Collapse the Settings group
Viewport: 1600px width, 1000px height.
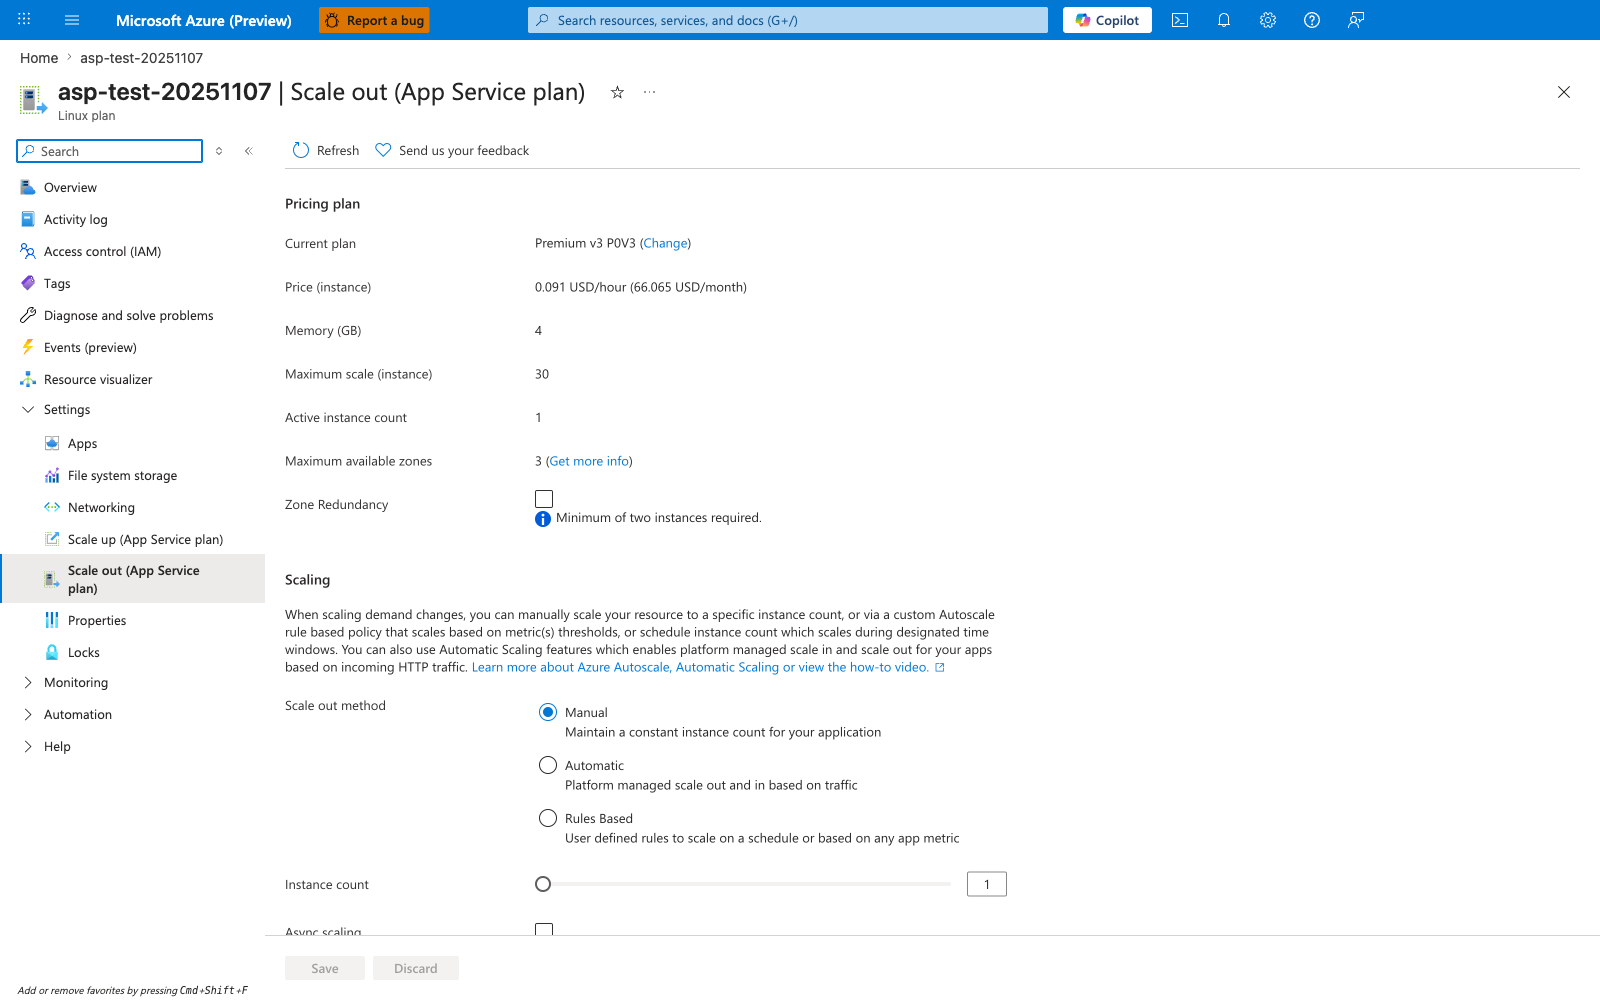[x=28, y=409]
